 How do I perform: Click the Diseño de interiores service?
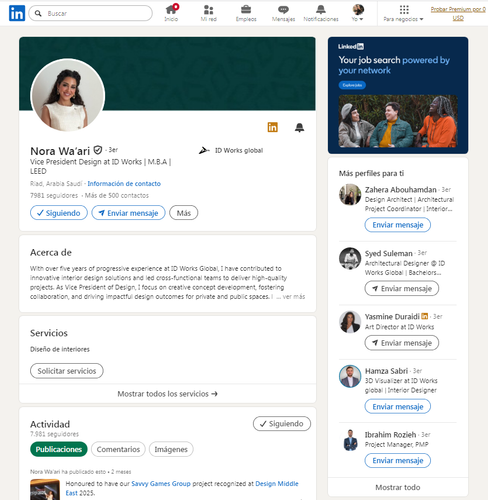coord(60,349)
